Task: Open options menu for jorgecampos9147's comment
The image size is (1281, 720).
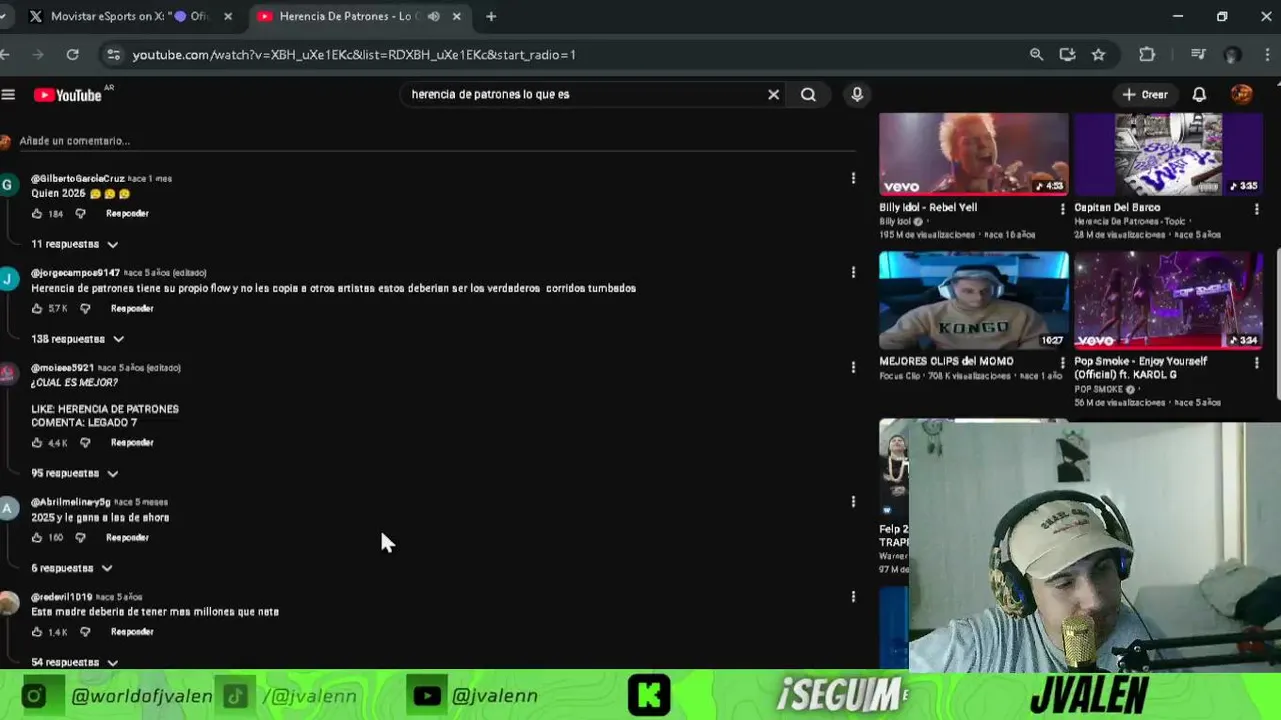Action: [853, 272]
